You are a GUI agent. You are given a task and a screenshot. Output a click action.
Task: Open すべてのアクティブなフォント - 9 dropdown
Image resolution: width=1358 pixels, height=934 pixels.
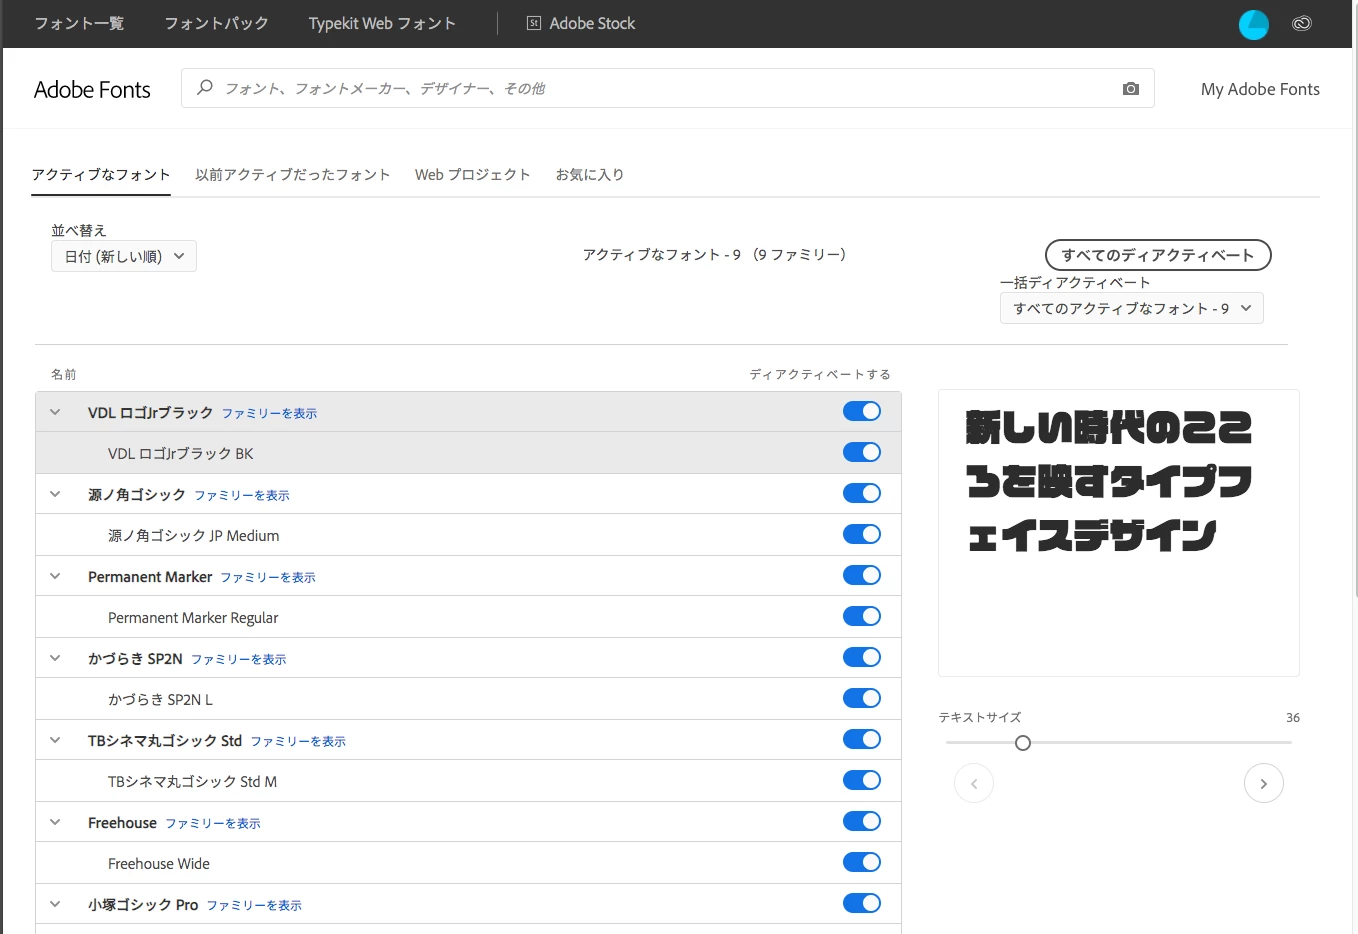tap(1132, 308)
